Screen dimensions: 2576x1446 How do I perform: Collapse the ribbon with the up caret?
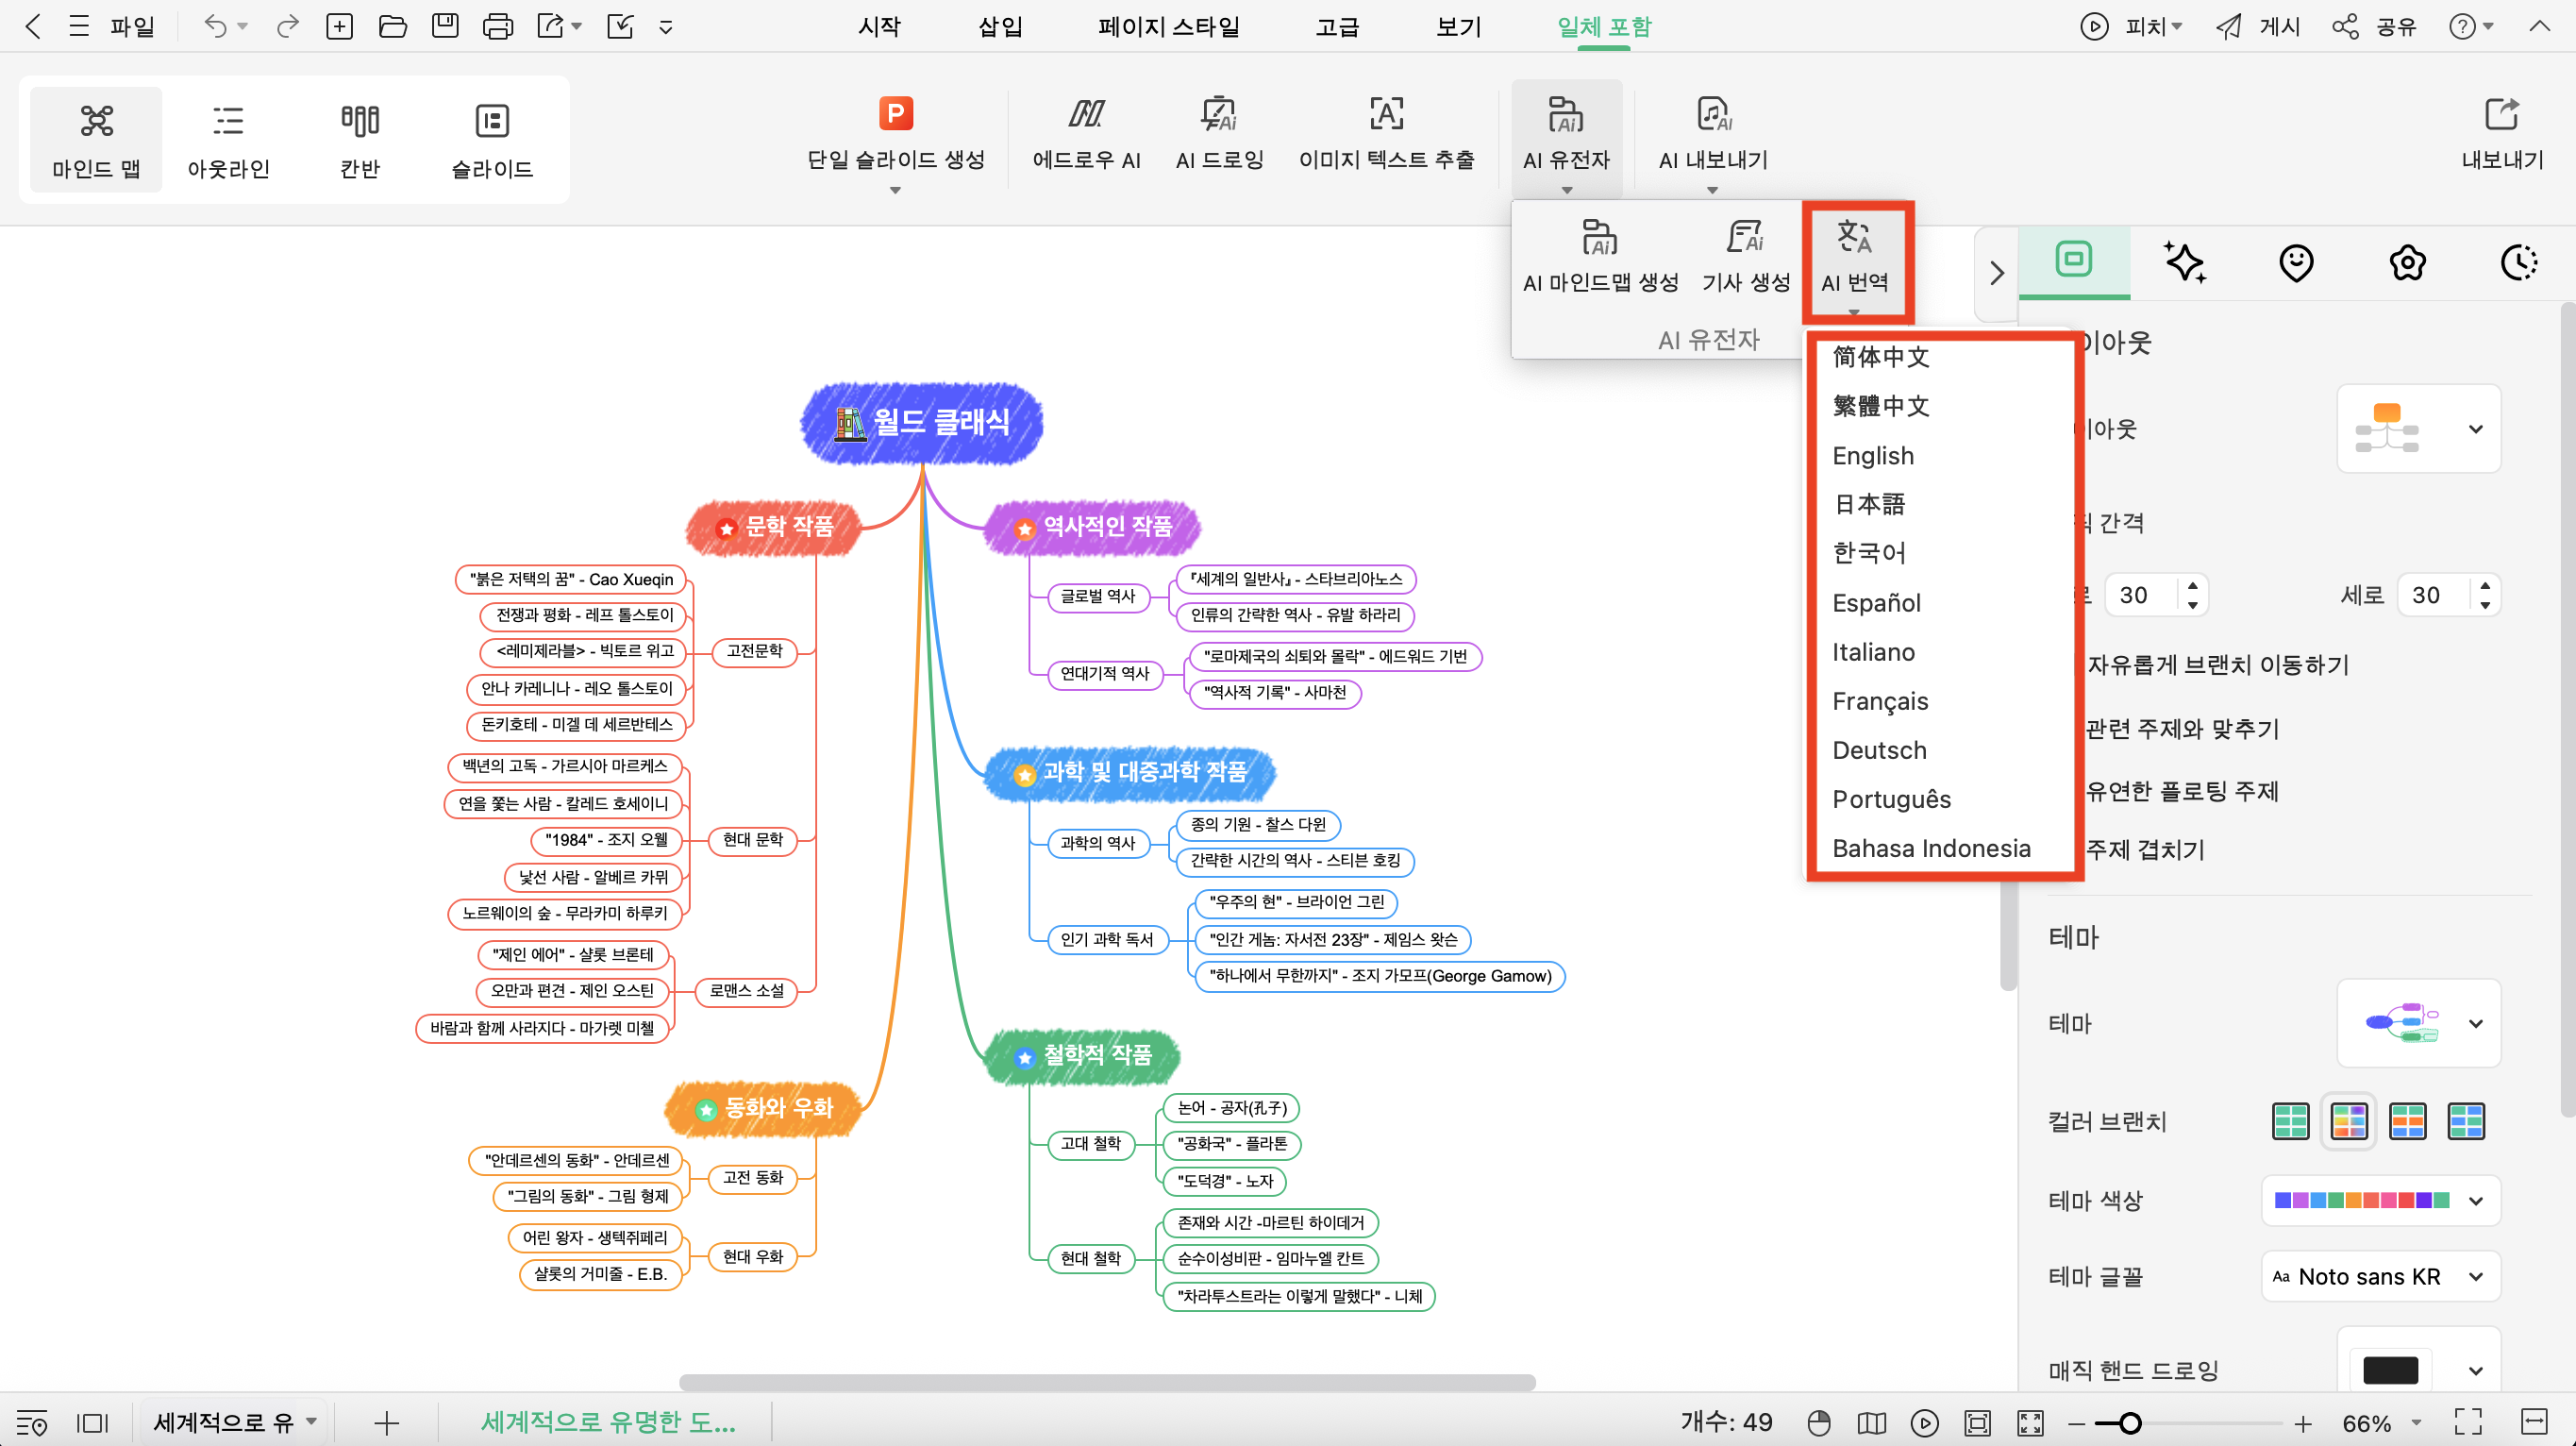pyautogui.click(x=2539, y=26)
